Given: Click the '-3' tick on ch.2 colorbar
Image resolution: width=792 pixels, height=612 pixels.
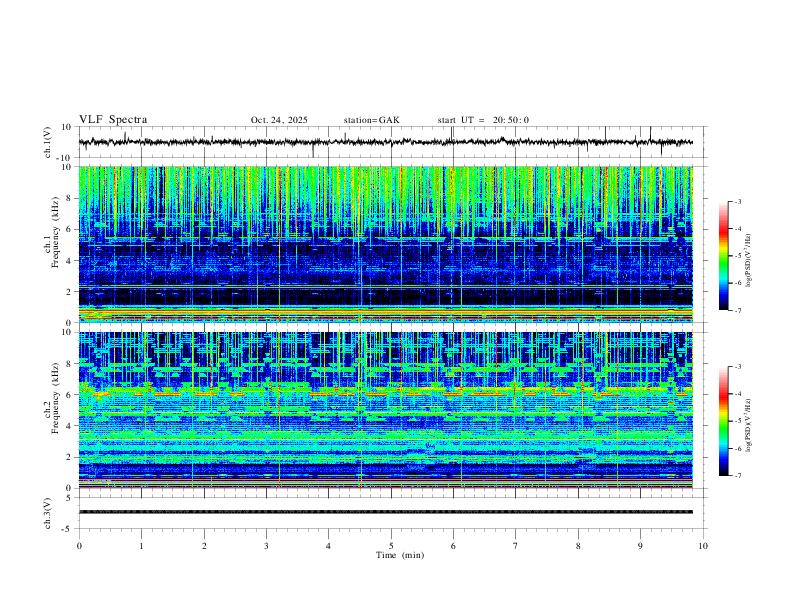Looking at the screenshot, I should coord(738,367).
